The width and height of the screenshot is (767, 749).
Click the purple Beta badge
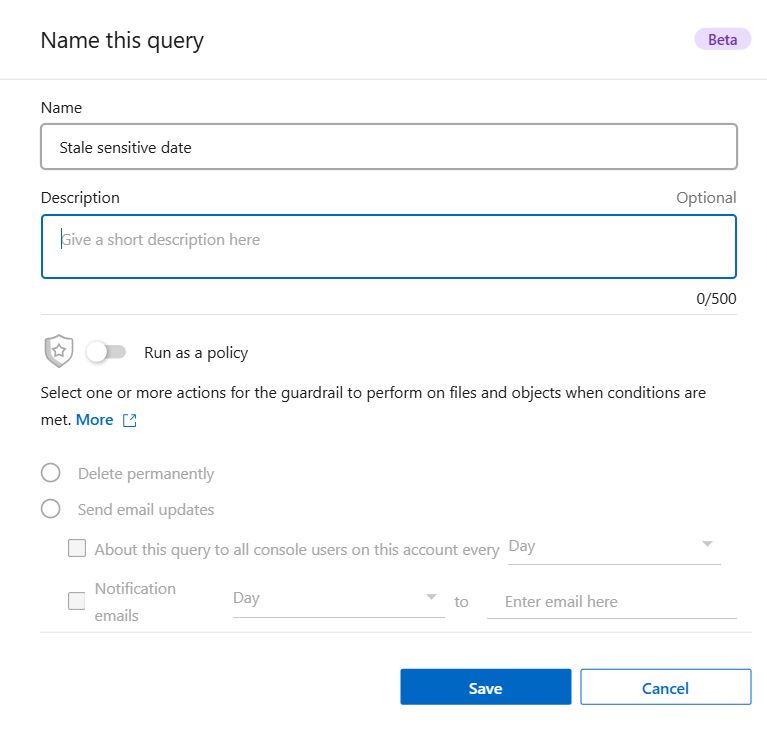[x=722, y=40]
